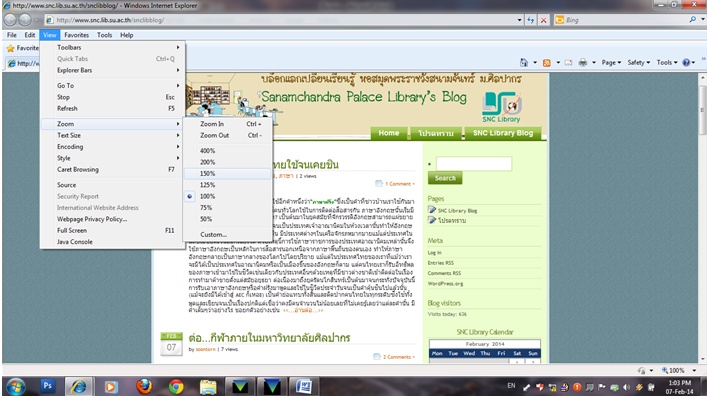This screenshot has width=707, height=396.
Task: Open the Help question mark icon
Action: [686, 63]
